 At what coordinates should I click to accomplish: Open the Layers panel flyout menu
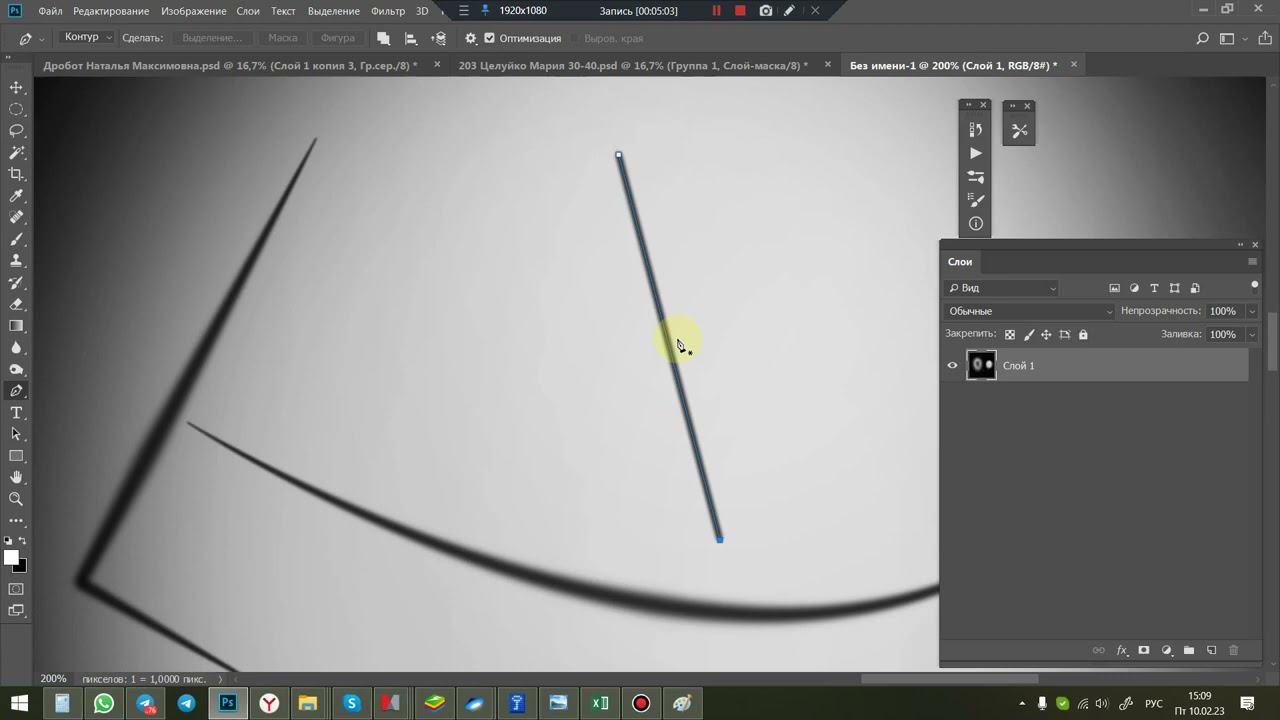click(x=1252, y=262)
